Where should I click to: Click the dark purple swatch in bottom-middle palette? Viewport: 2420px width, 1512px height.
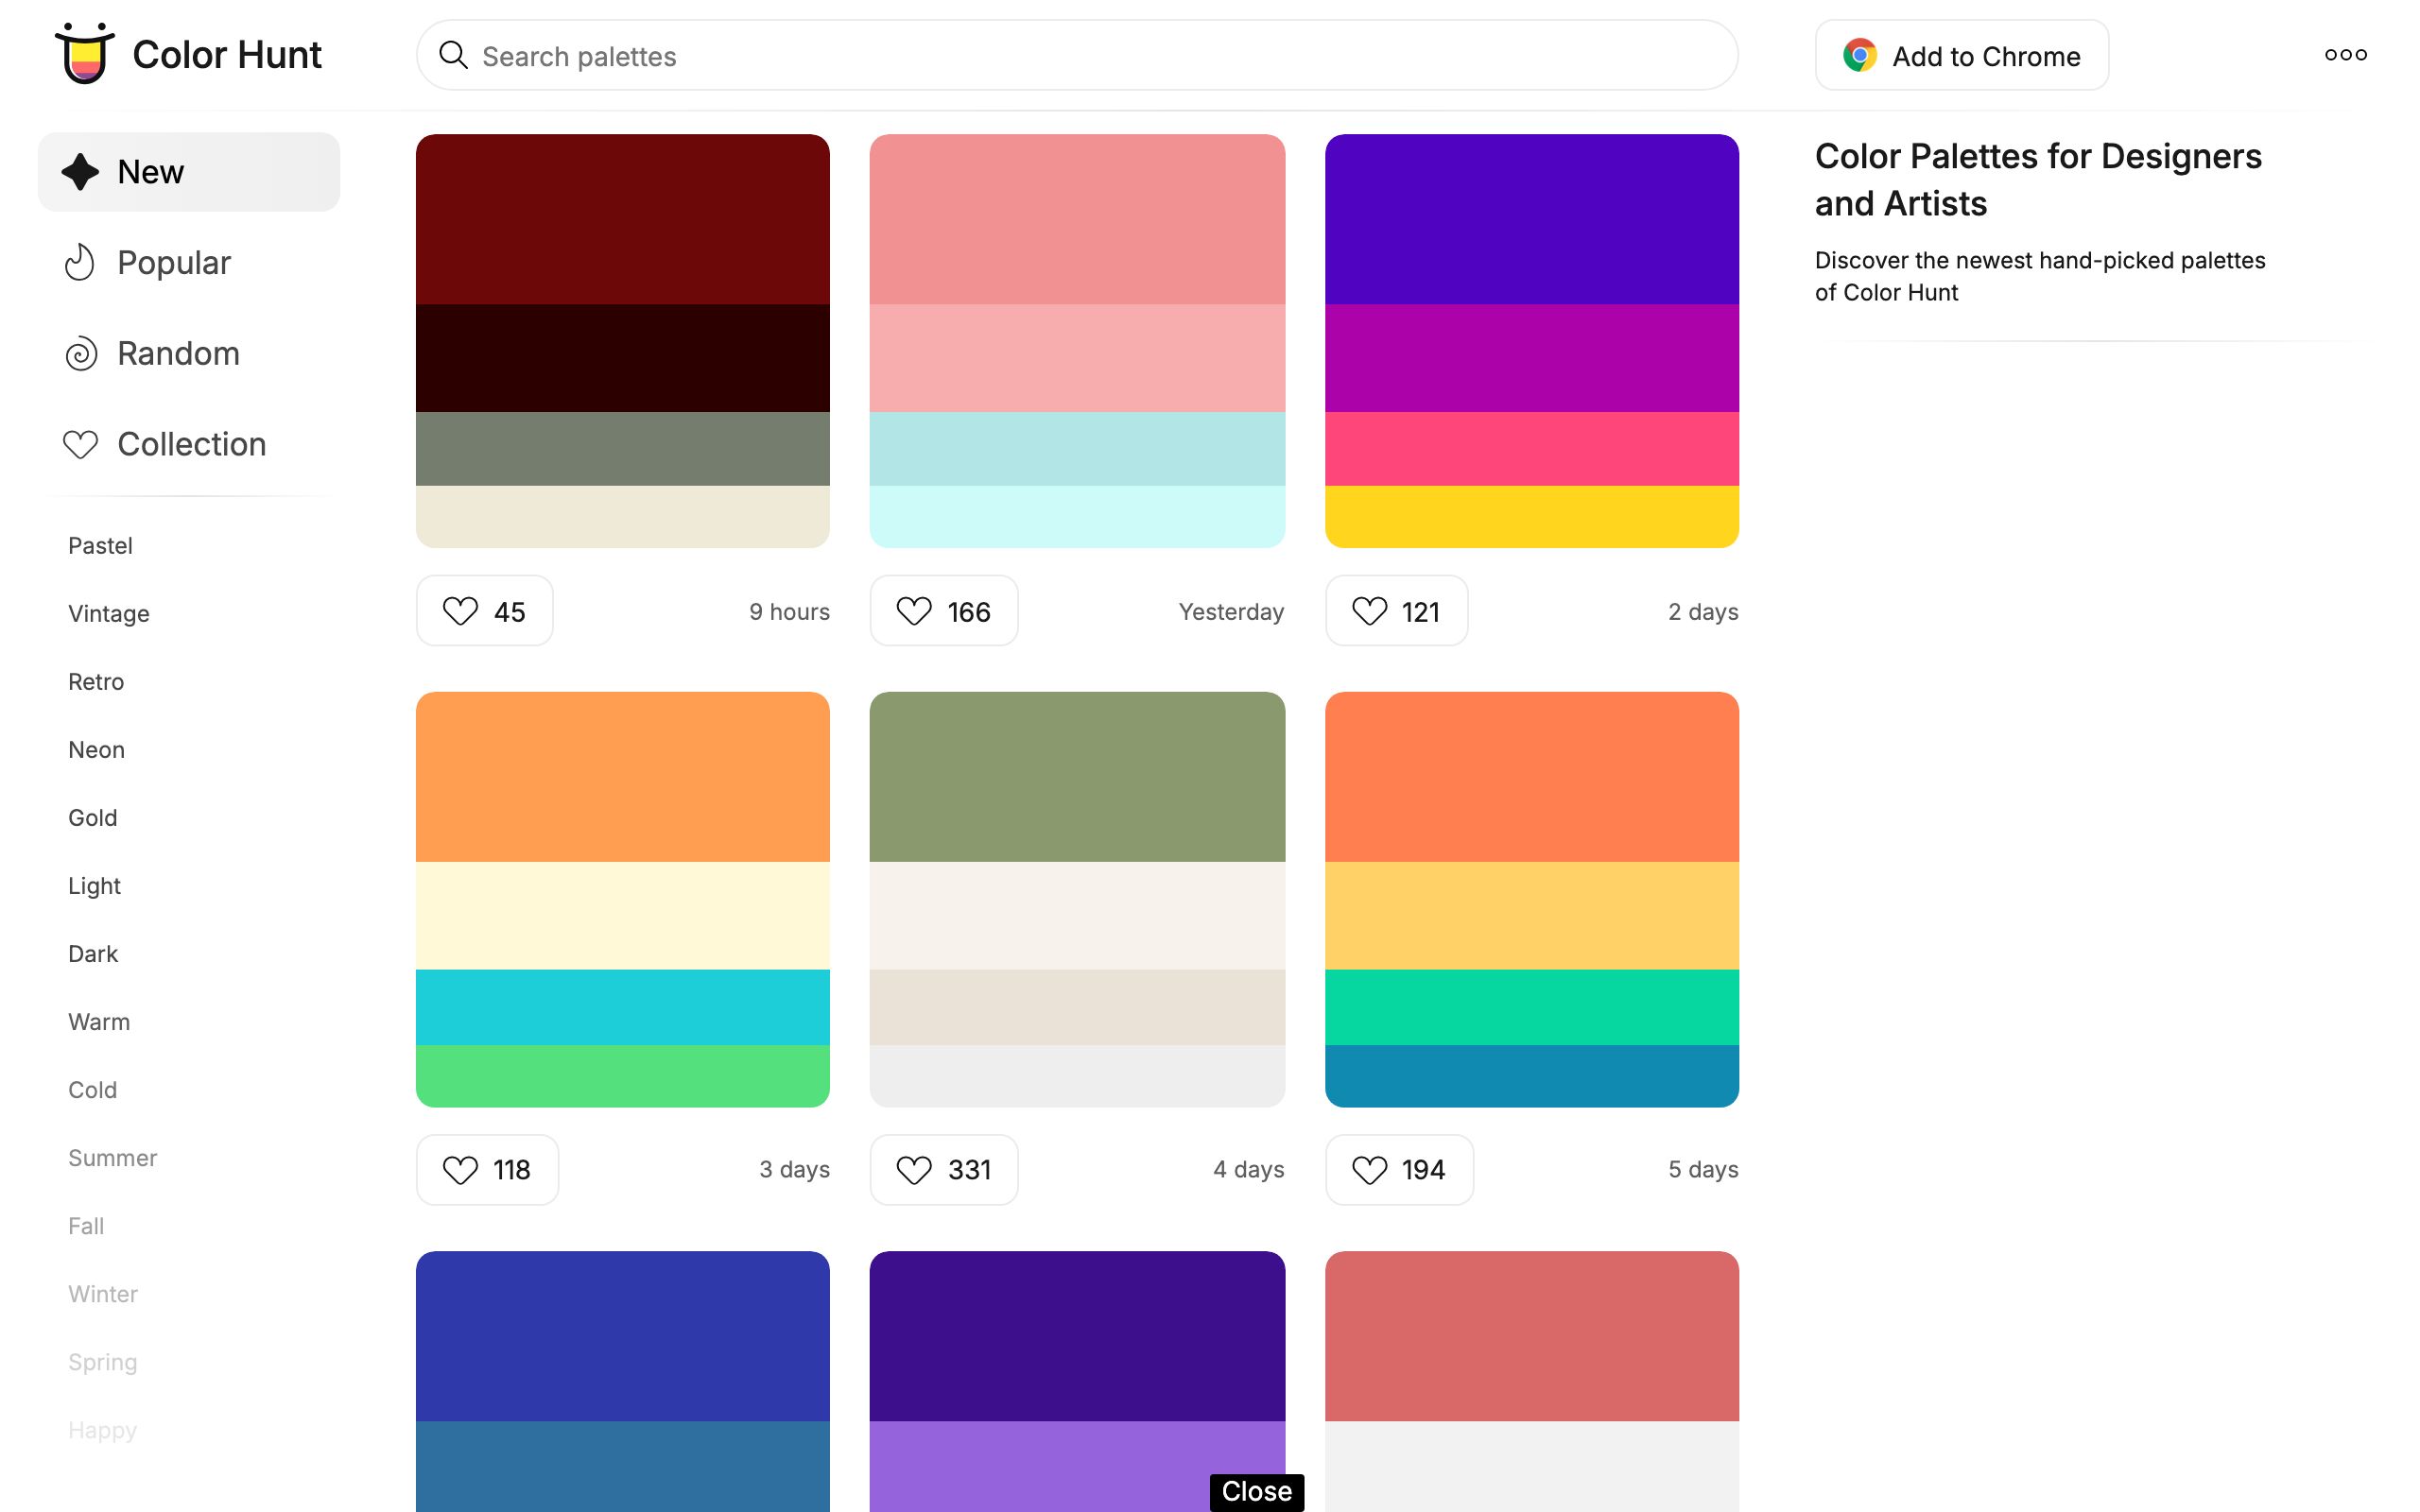pyautogui.click(x=1077, y=1336)
